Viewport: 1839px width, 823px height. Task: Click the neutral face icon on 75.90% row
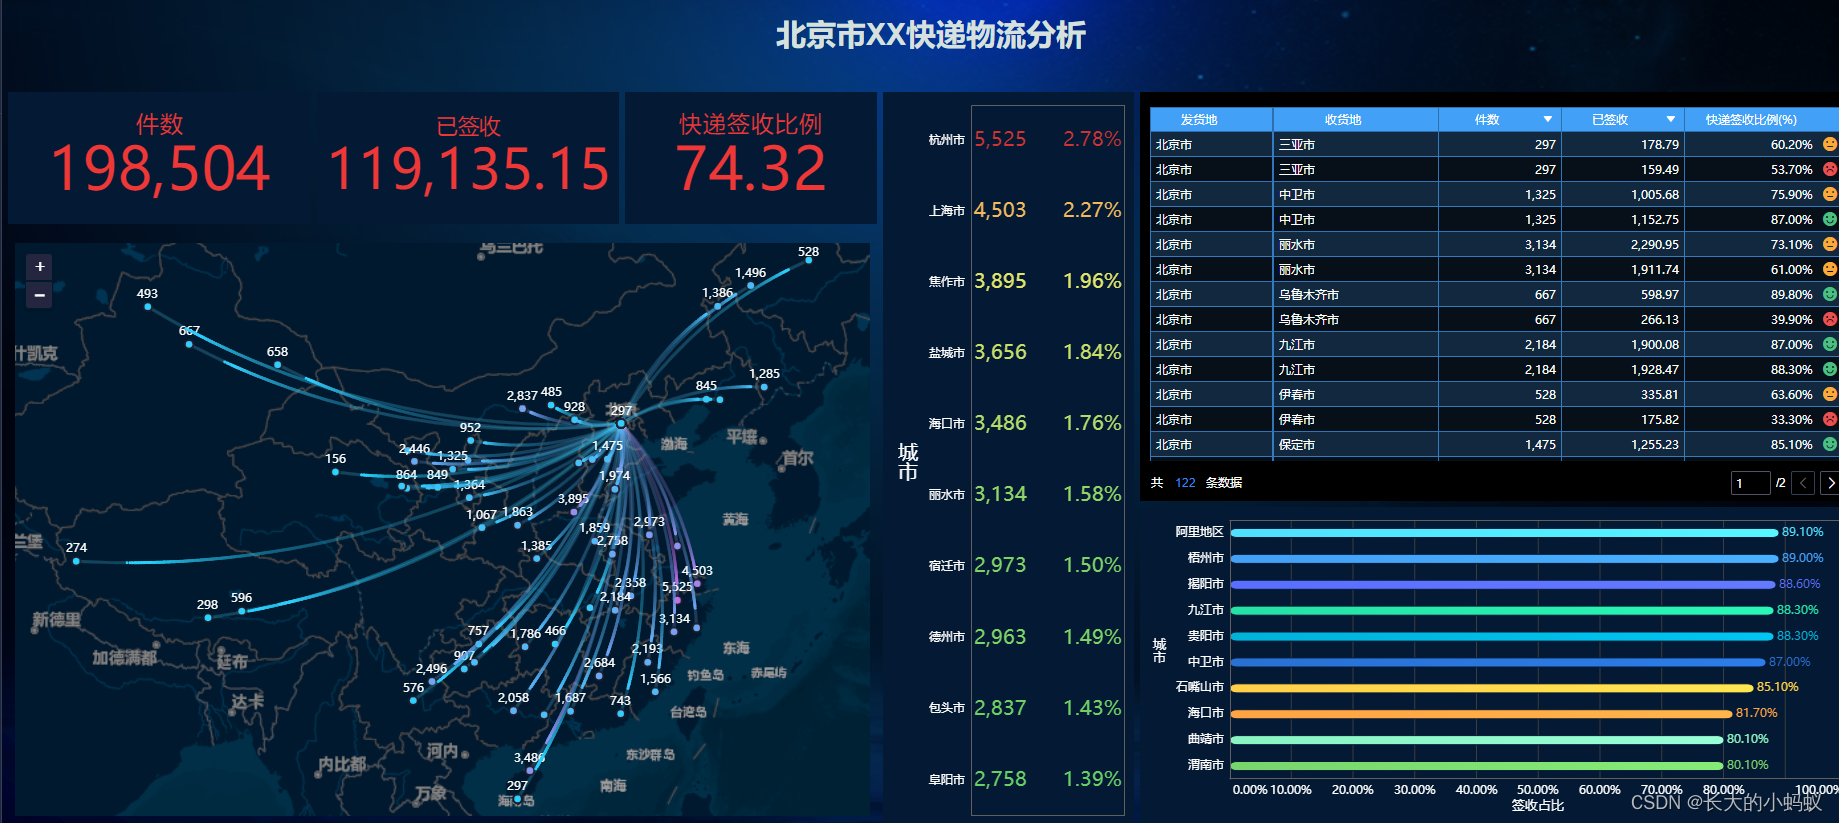tap(1829, 194)
